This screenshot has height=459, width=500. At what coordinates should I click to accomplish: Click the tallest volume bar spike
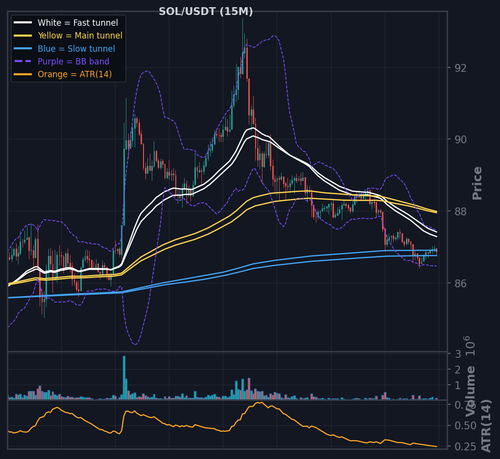point(124,377)
